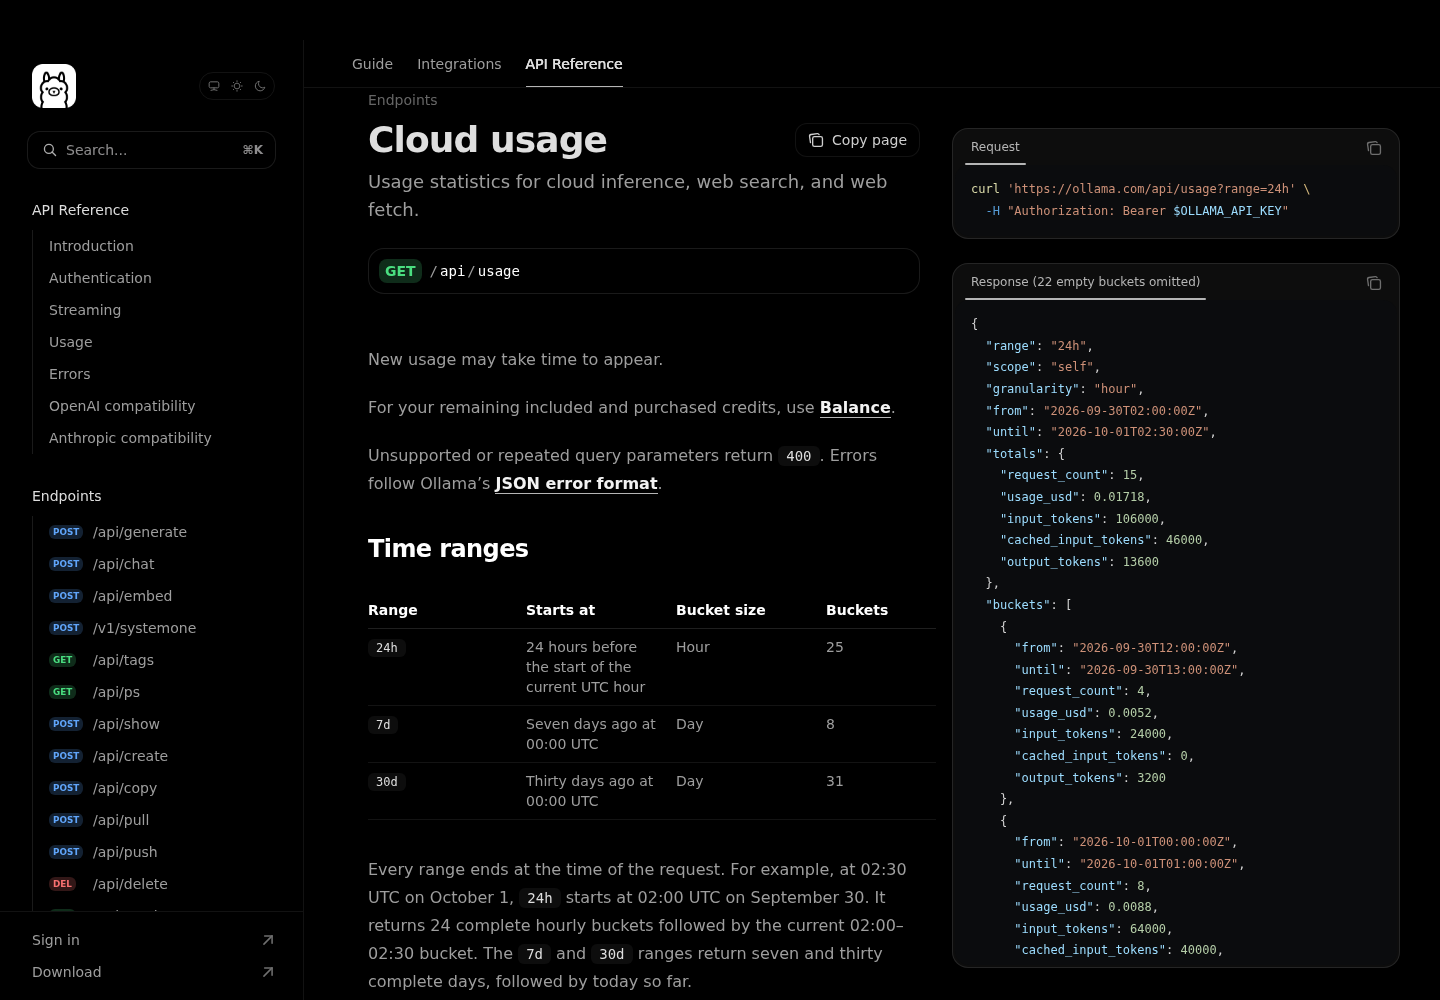Open the /api/pull endpoint page
The width and height of the screenshot is (1440, 1000).
(x=121, y=820)
